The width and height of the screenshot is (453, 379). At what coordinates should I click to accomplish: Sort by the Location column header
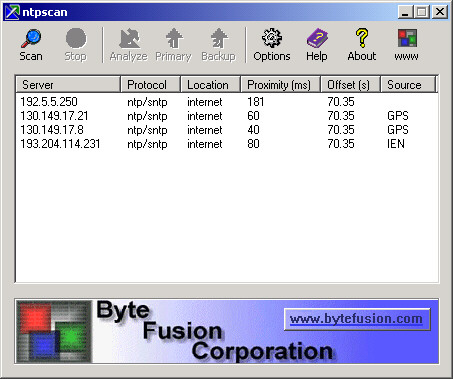point(210,85)
